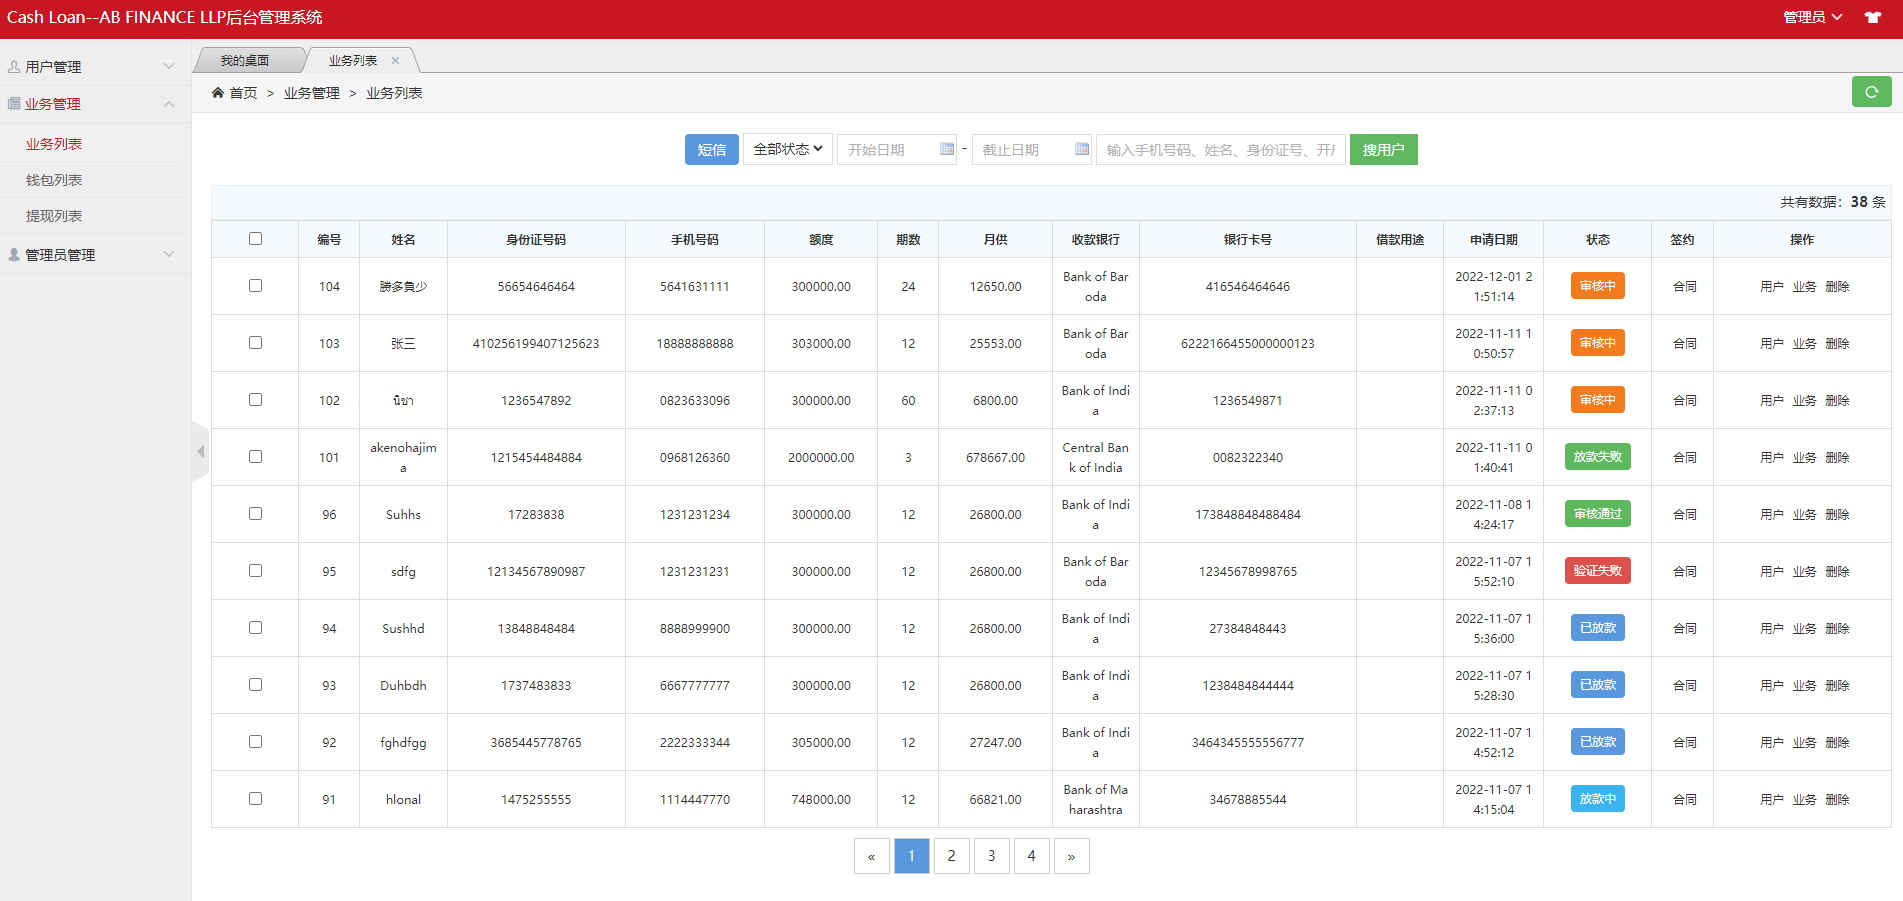The image size is (1903, 901).
Task: Open the start date calendar icon
Action: pos(946,149)
